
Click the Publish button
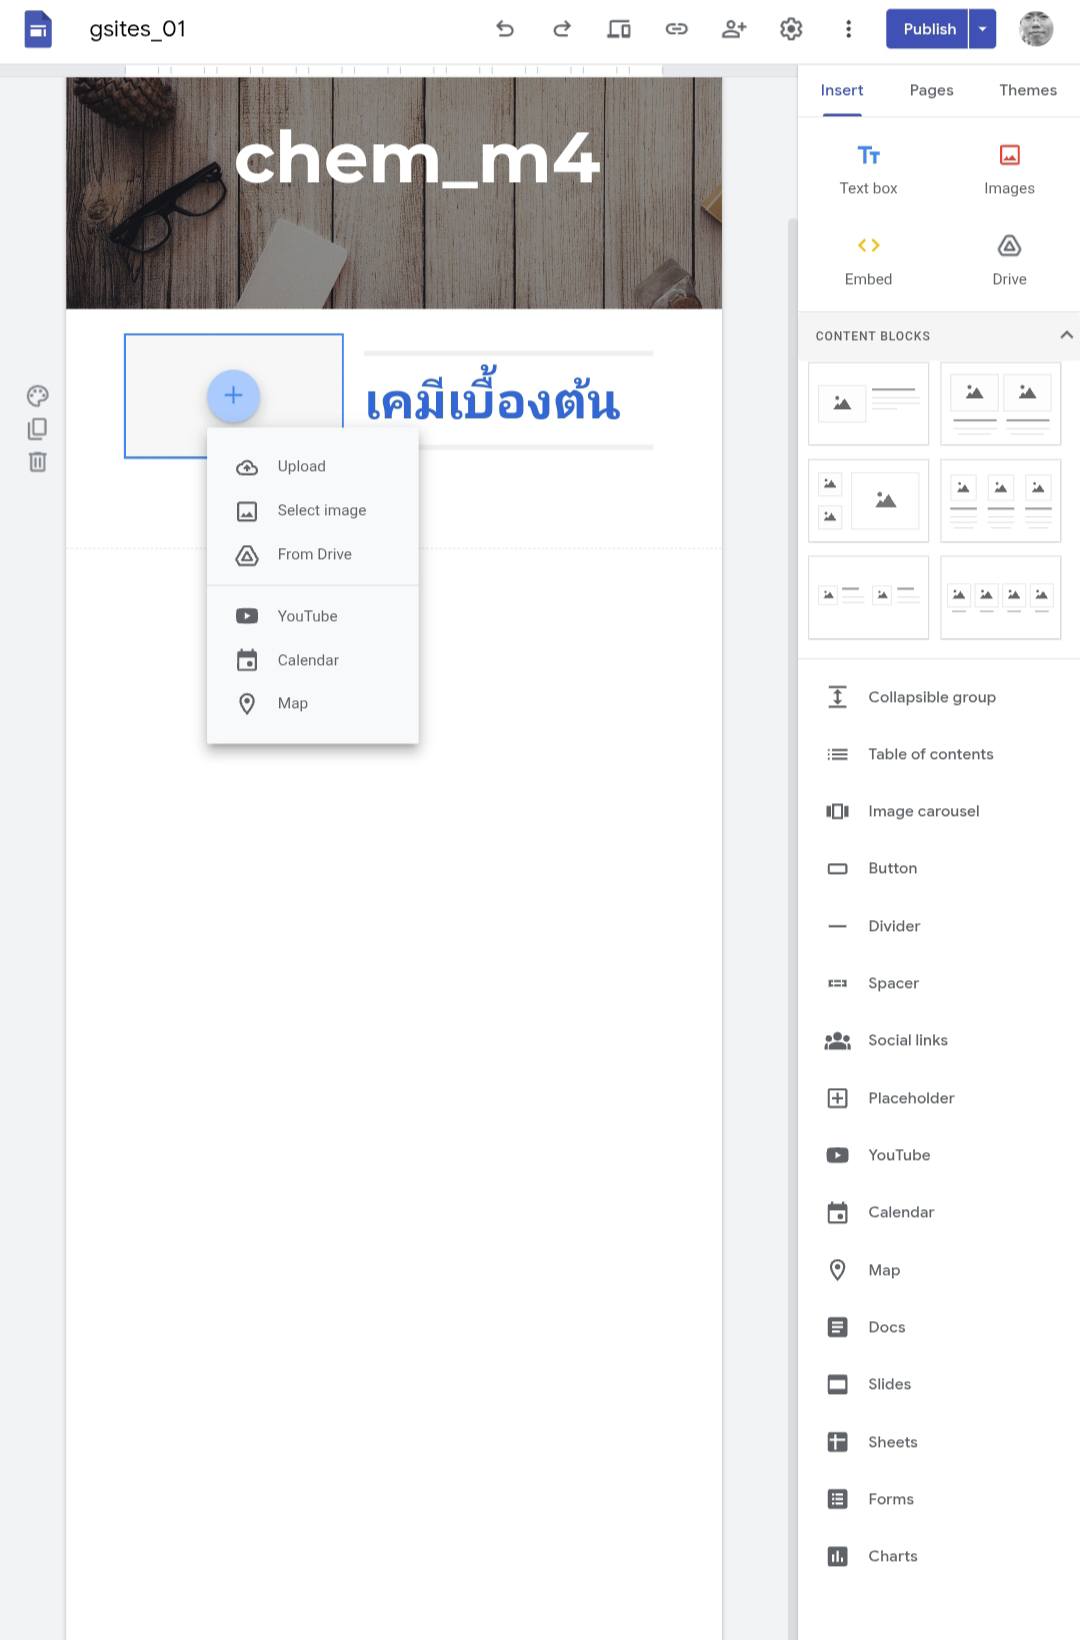928,29
